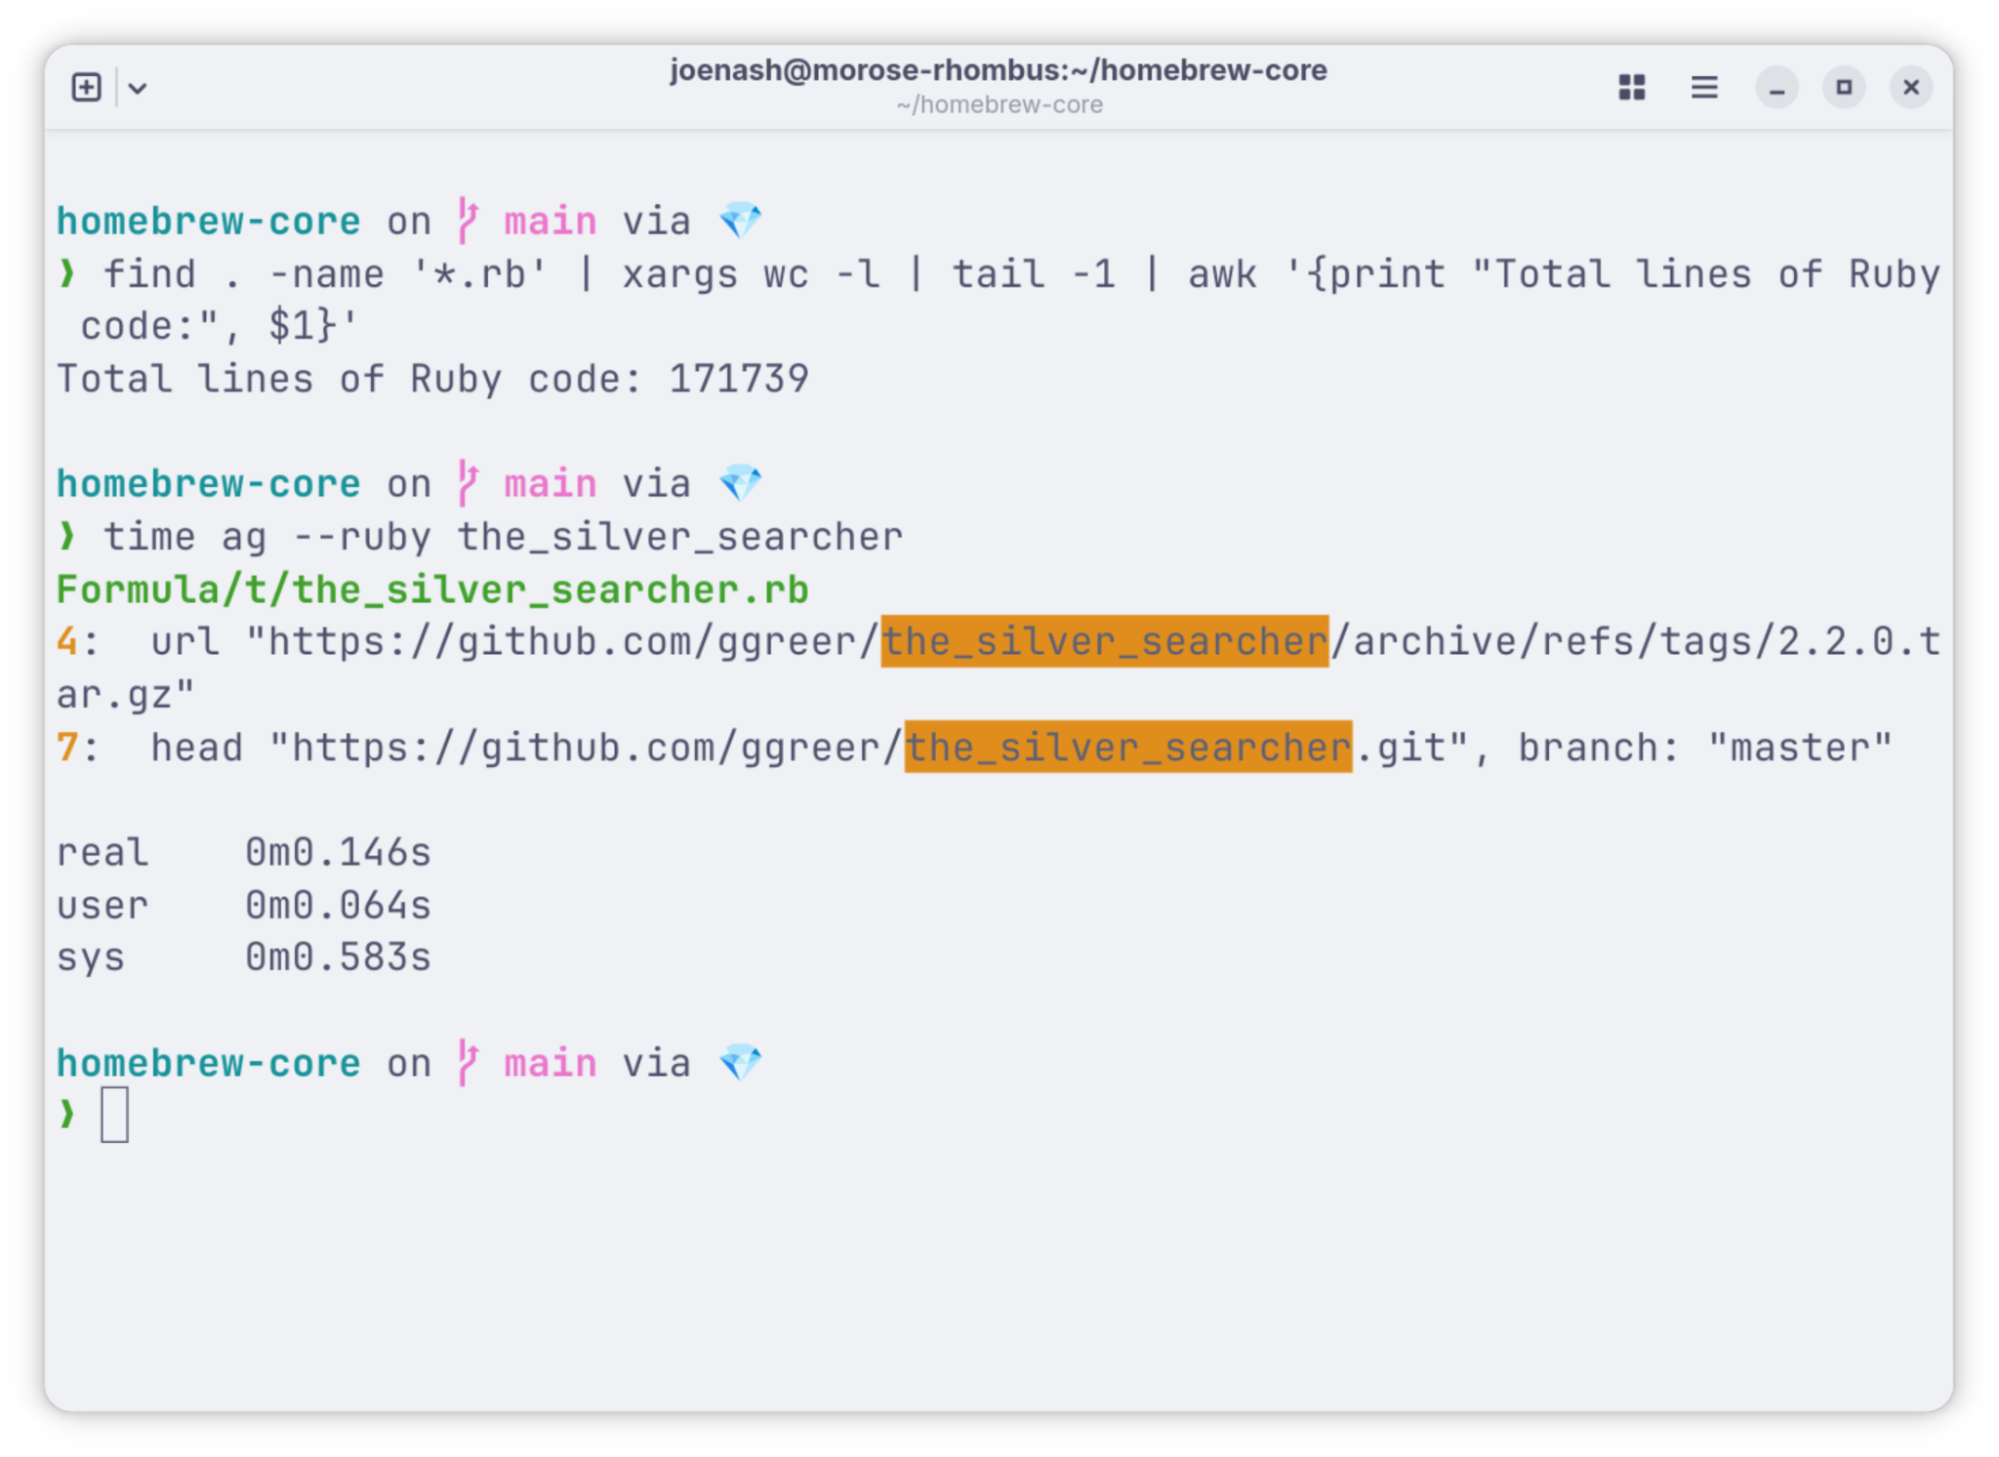Image resolution: width=1999 pixels, height=1457 pixels.
Task: Click the highlighted the_silver_searcher on line 4
Action: click(x=1104, y=641)
